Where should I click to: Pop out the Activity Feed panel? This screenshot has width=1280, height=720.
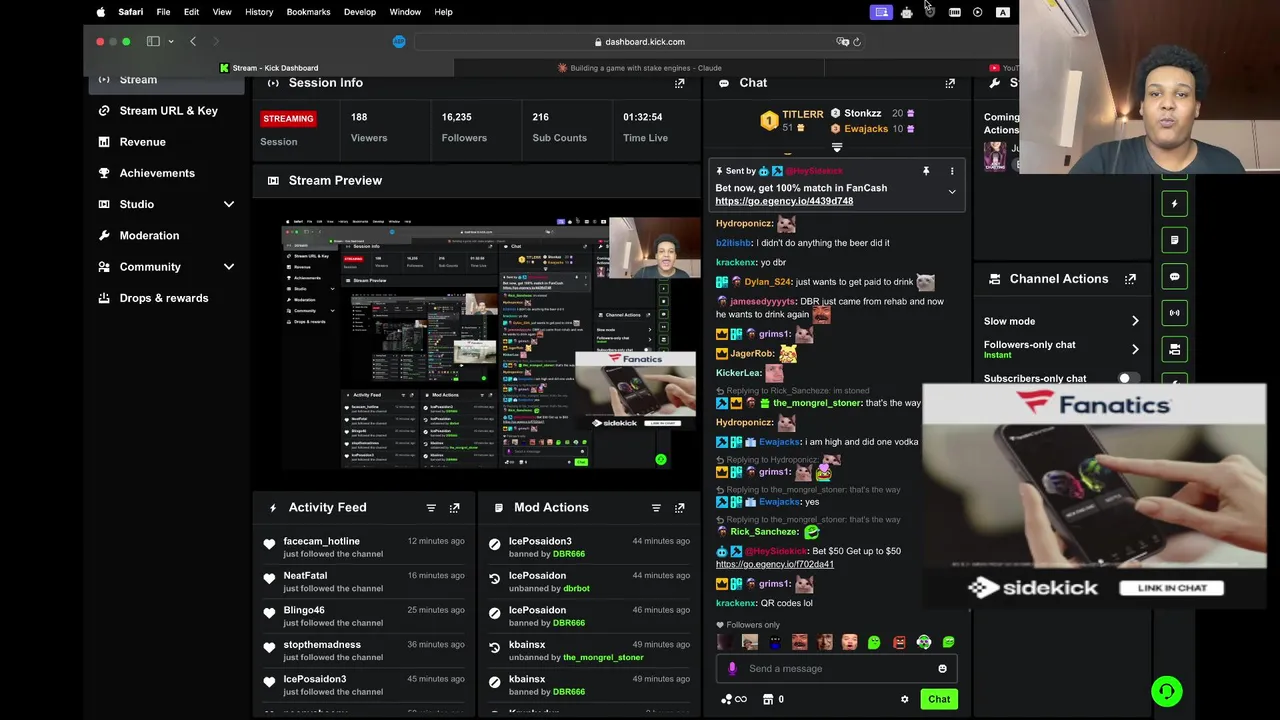(454, 508)
